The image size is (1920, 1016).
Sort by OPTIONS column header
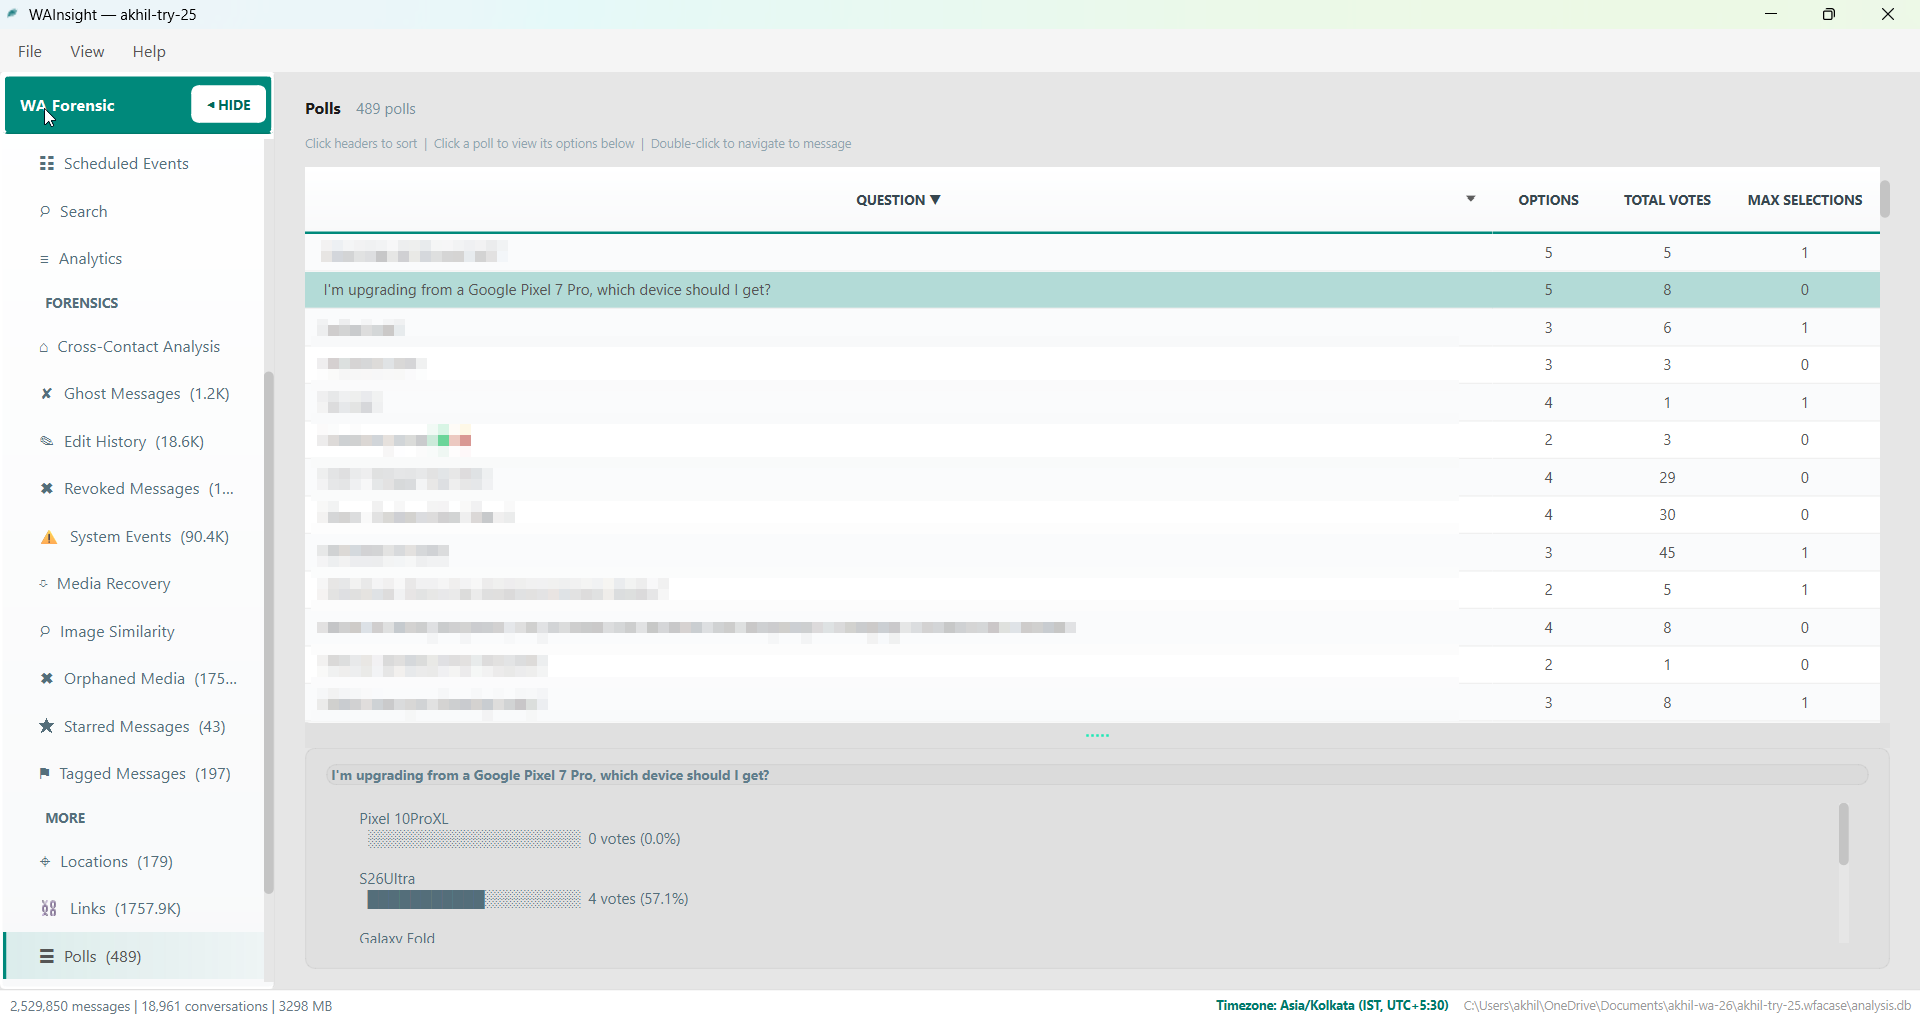pos(1548,201)
